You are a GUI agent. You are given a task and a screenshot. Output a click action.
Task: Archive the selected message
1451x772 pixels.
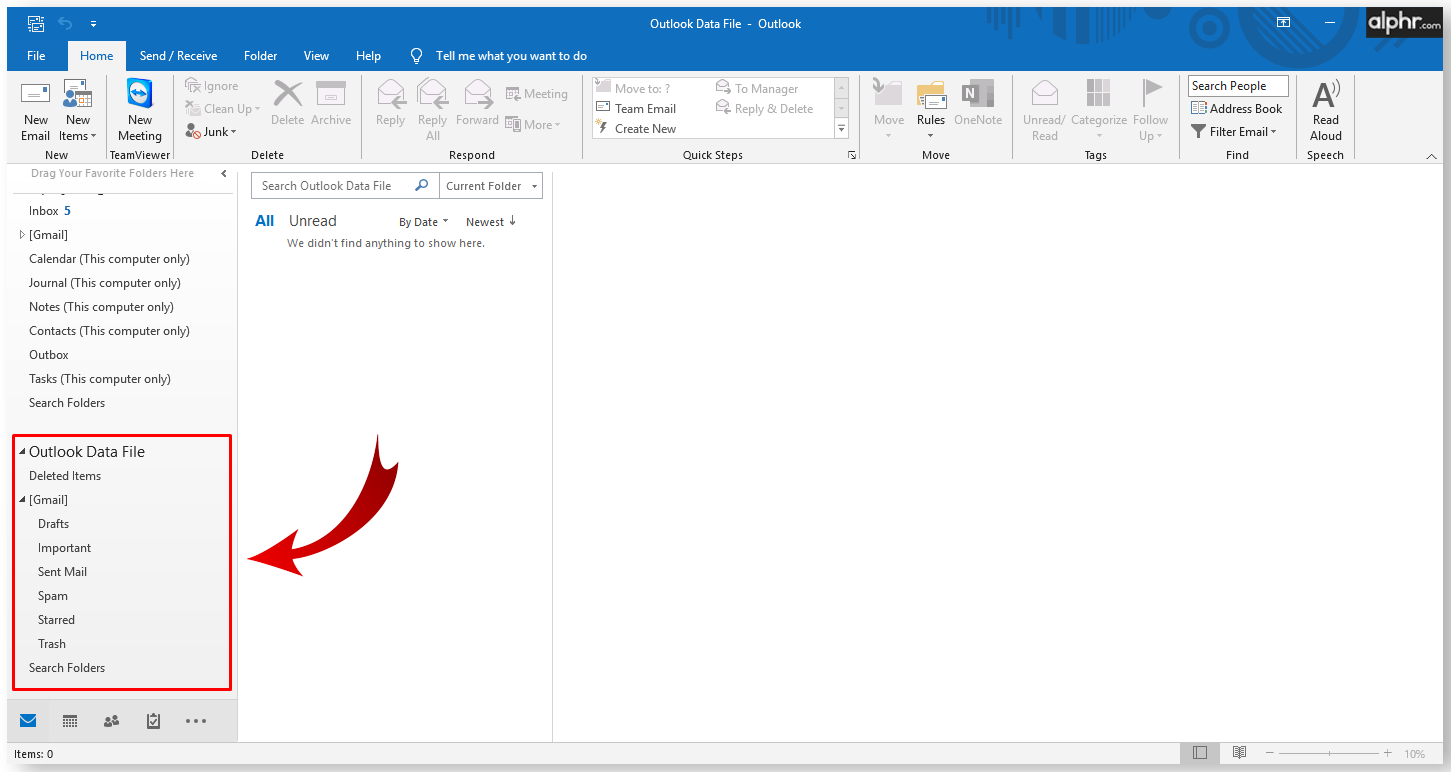pos(331,103)
